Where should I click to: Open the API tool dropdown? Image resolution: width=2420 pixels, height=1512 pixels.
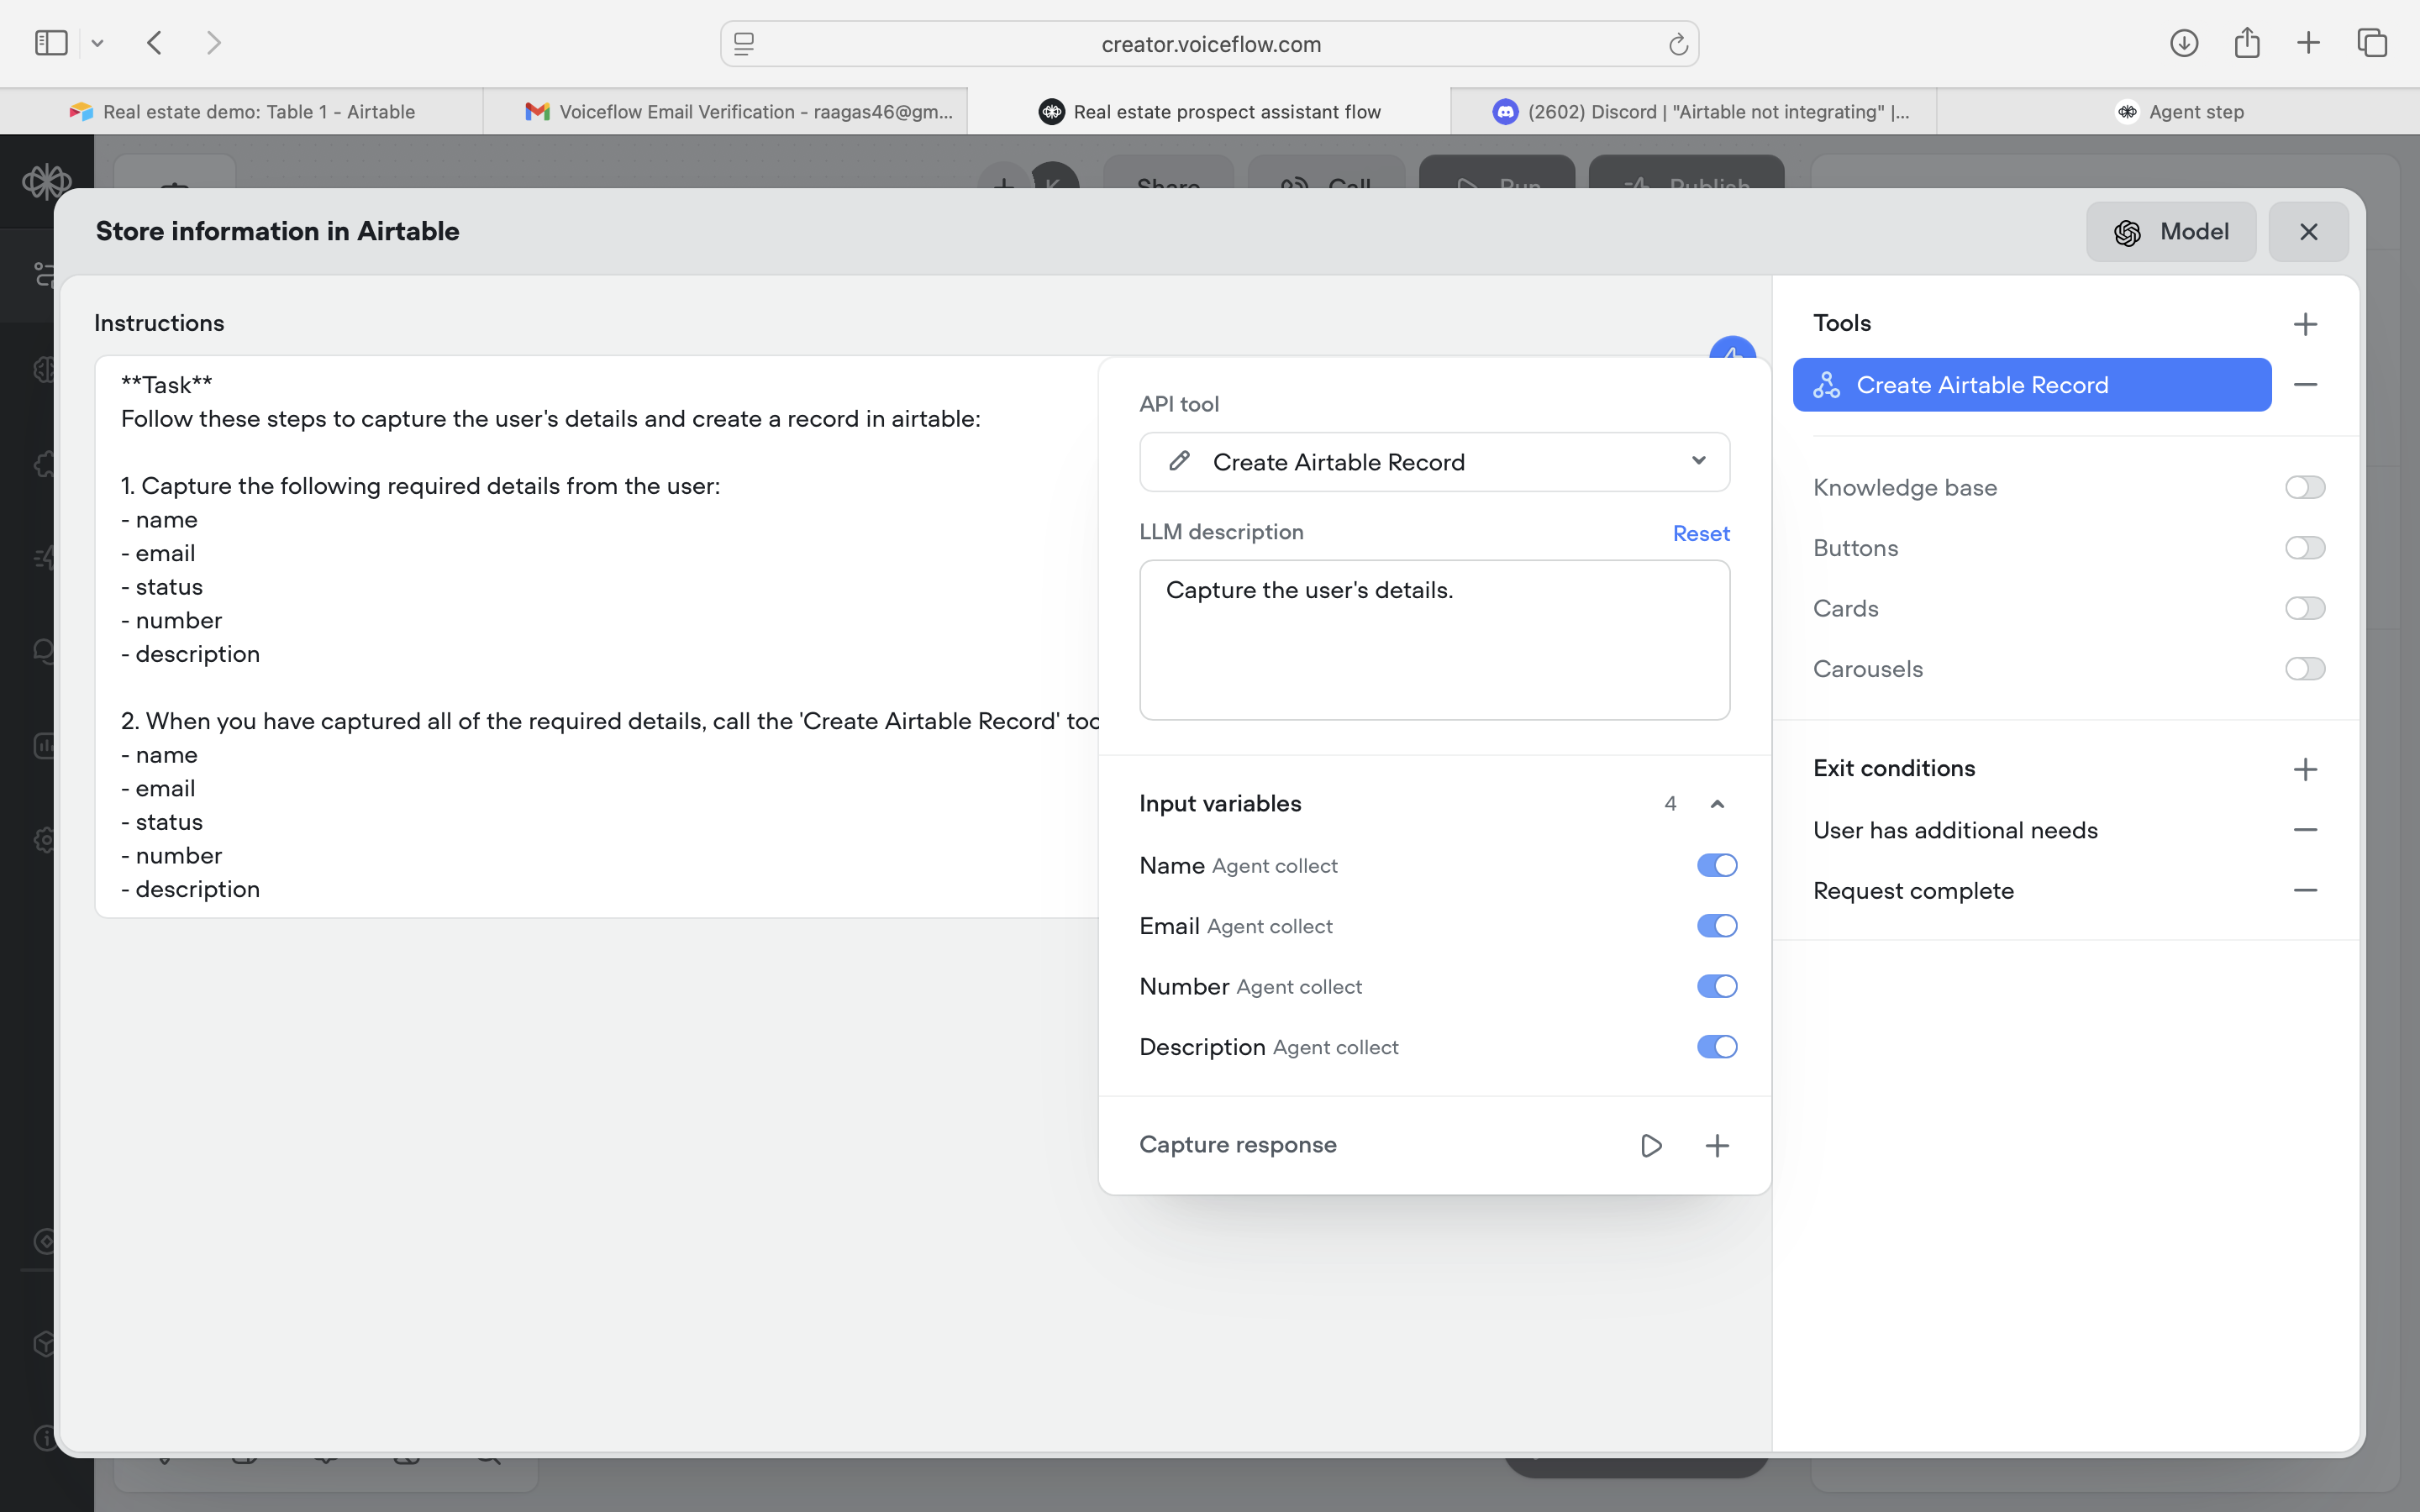[x=1434, y=462]
